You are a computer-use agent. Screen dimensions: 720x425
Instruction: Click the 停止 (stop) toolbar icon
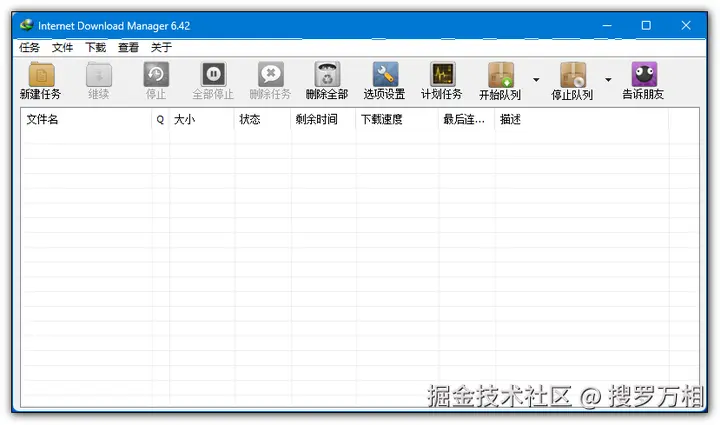156,74
